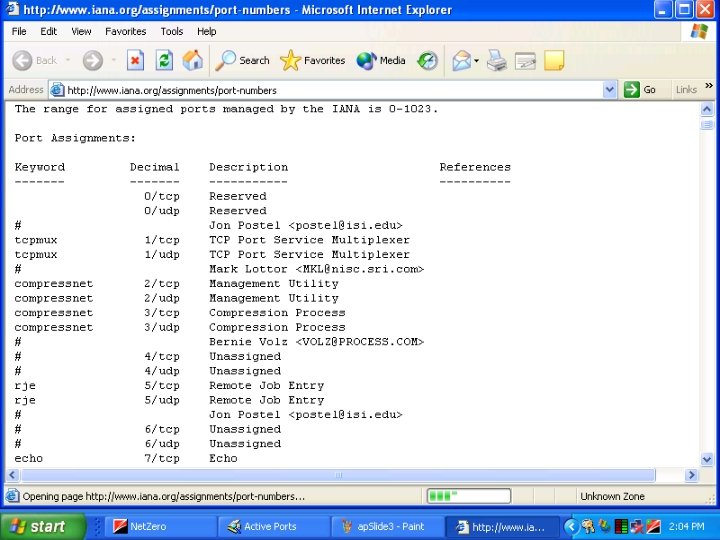Click the 'Port Assignments:' heading text
The width and height of the screenshot is (720, 540).
point(75,138)
